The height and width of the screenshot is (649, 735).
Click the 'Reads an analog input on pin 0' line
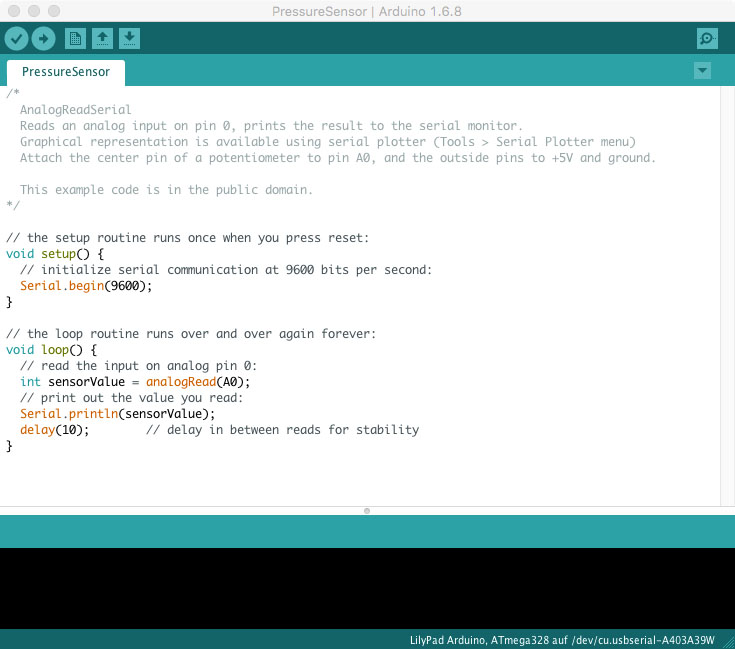coord(271,126)
